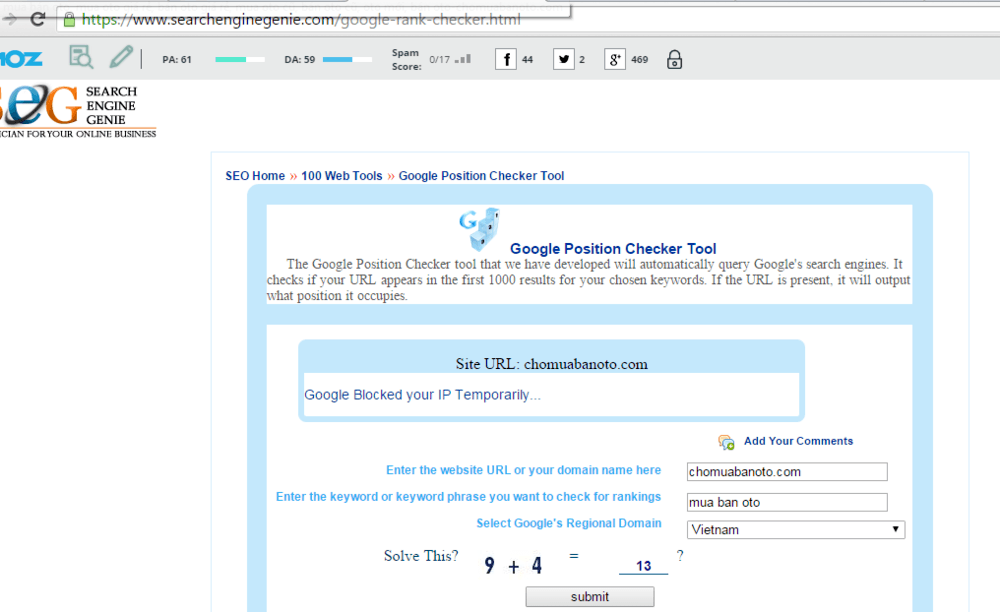Click 'Google Blocked your IP Temporarily...' text
1000x612 pixels.
[x=422, y=395]
